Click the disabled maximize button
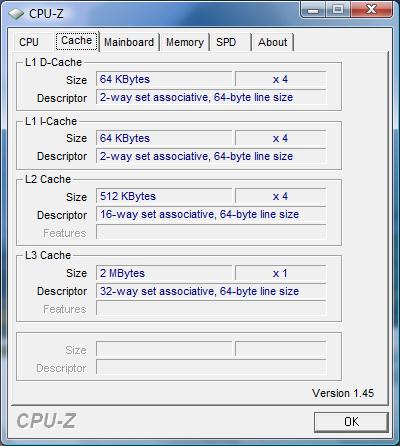This screenshot has height=446, width=400. point(338,9)
